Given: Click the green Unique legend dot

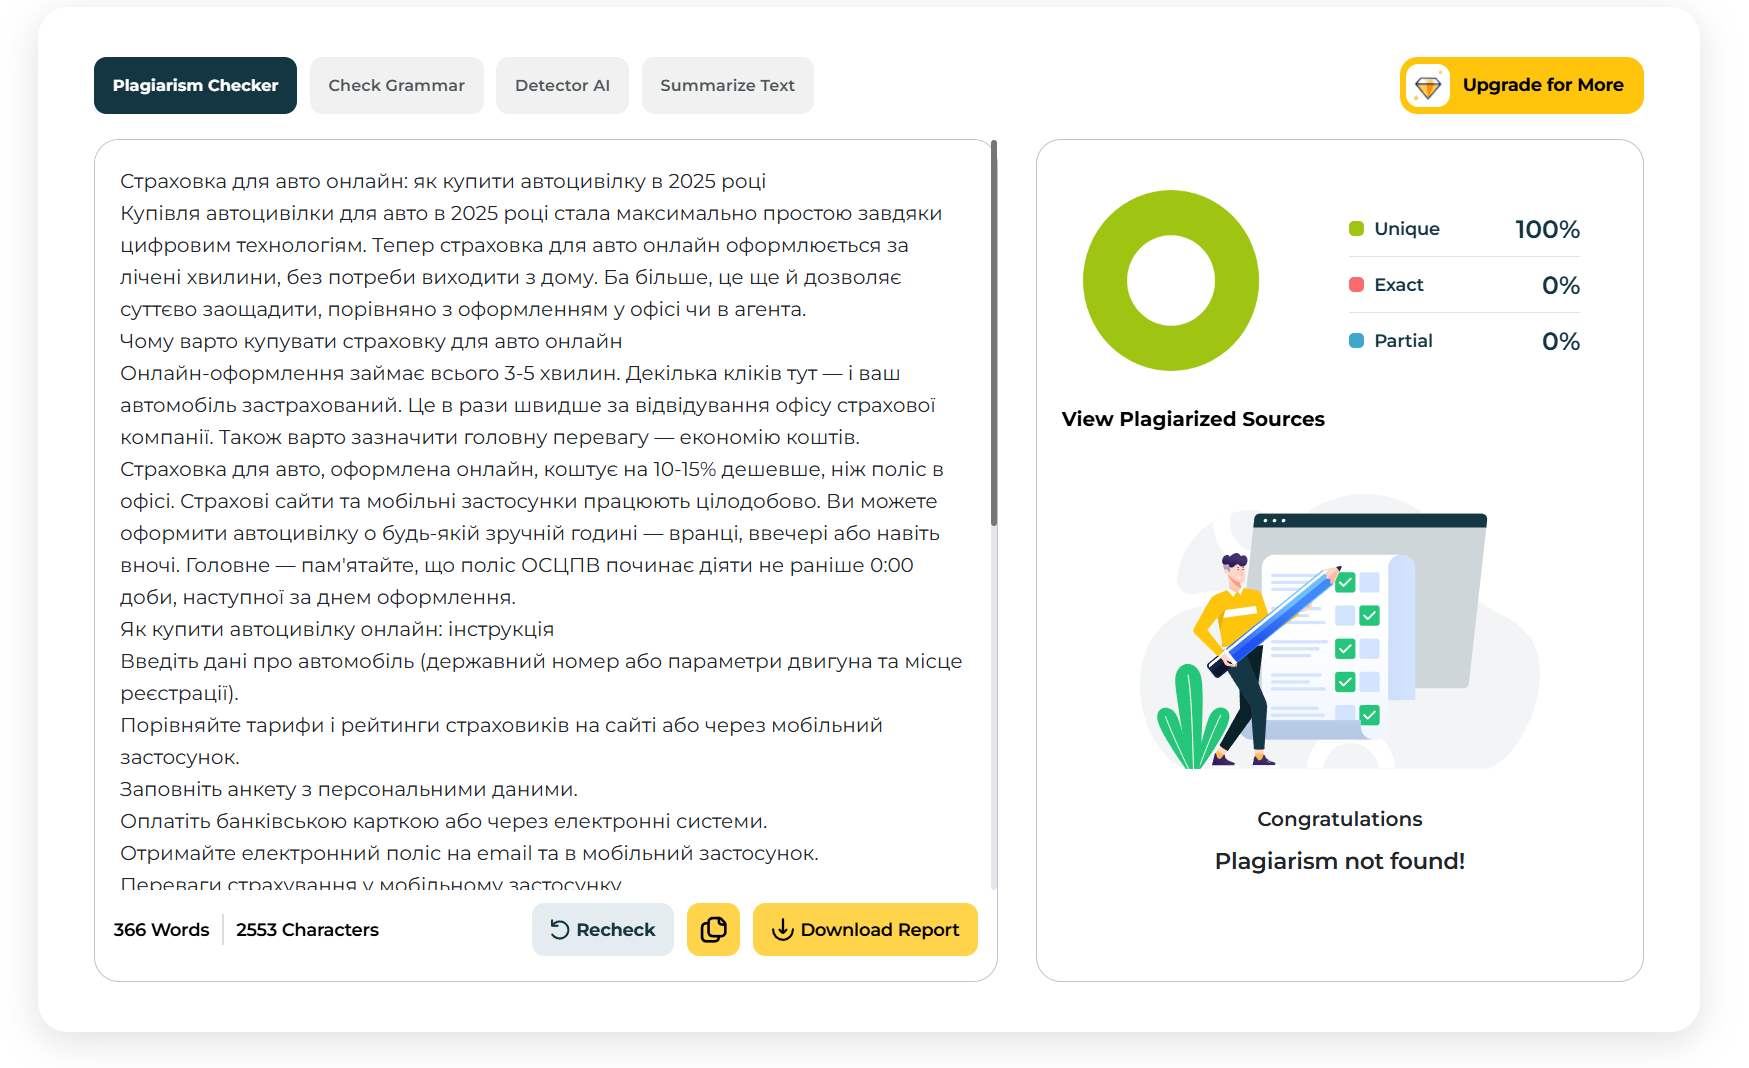Looking at the screenshot, I should point(1356,229).
